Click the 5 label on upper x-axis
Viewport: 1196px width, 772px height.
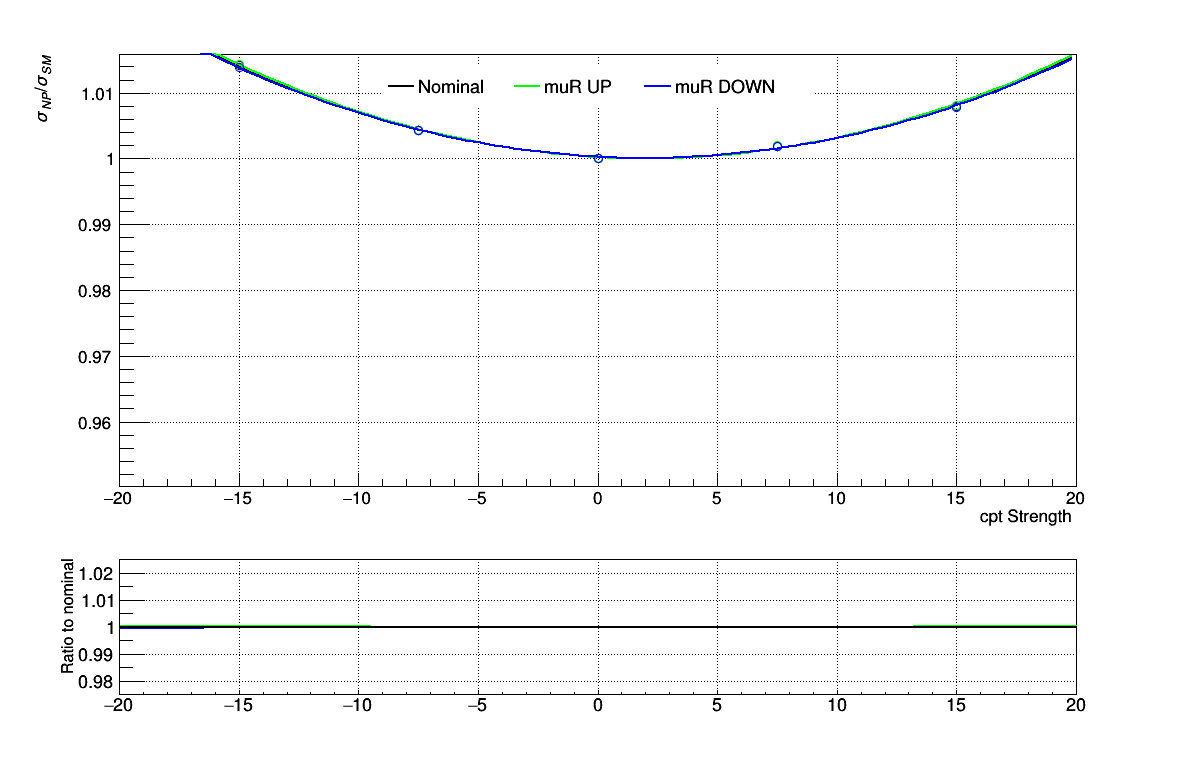click(717, 498)
